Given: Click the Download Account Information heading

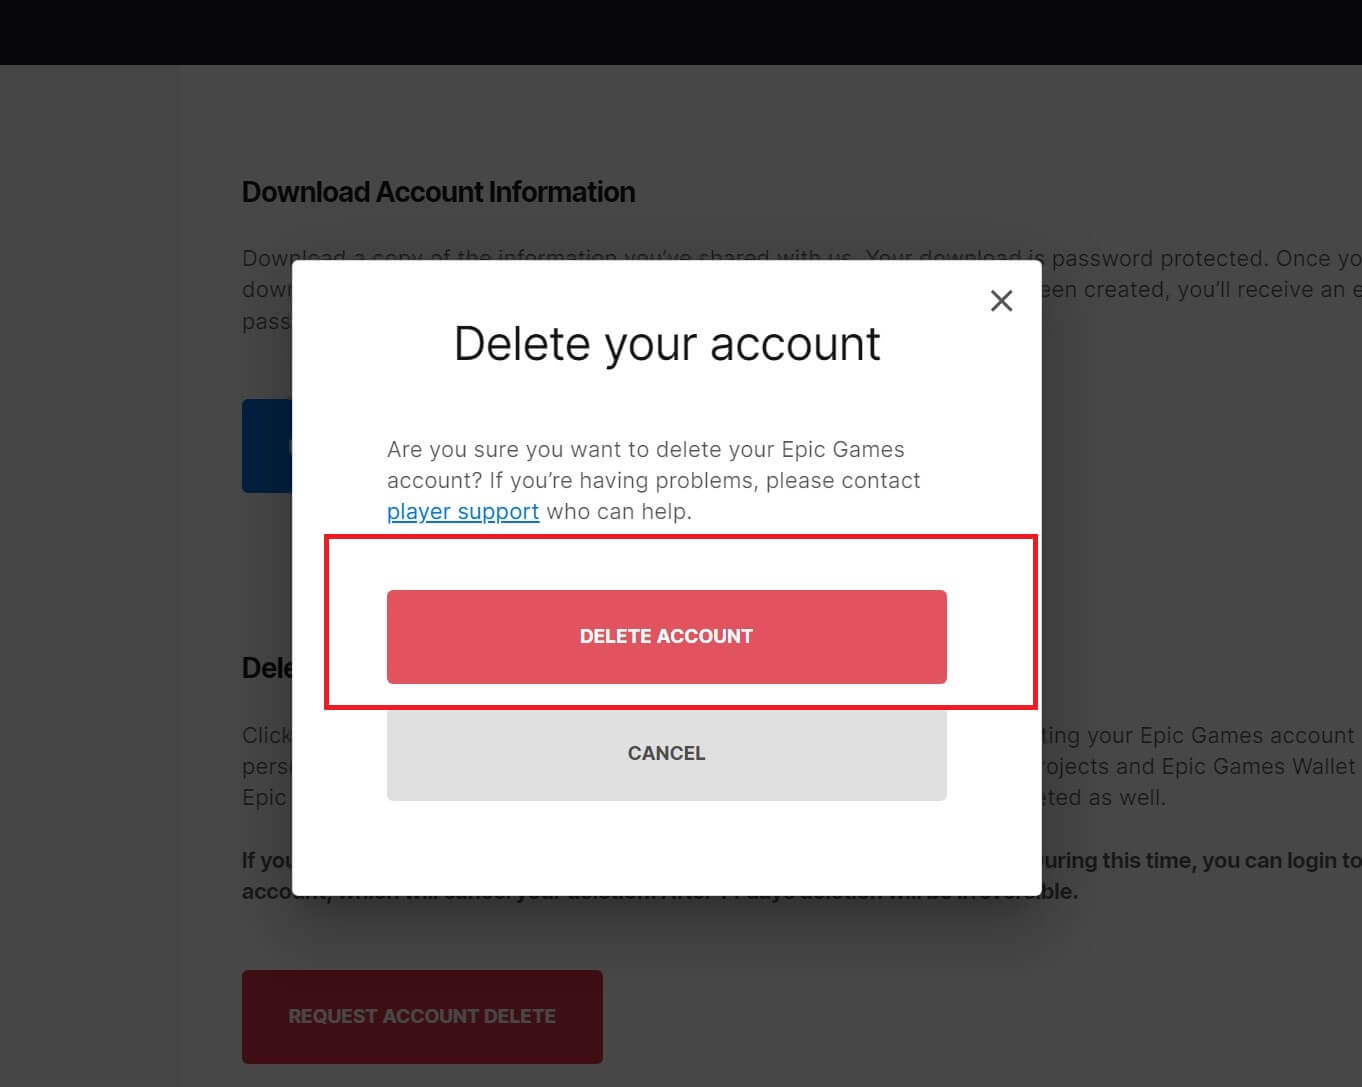Looking at the screenshot, I should pyautogui.click(x=438, y=191).
